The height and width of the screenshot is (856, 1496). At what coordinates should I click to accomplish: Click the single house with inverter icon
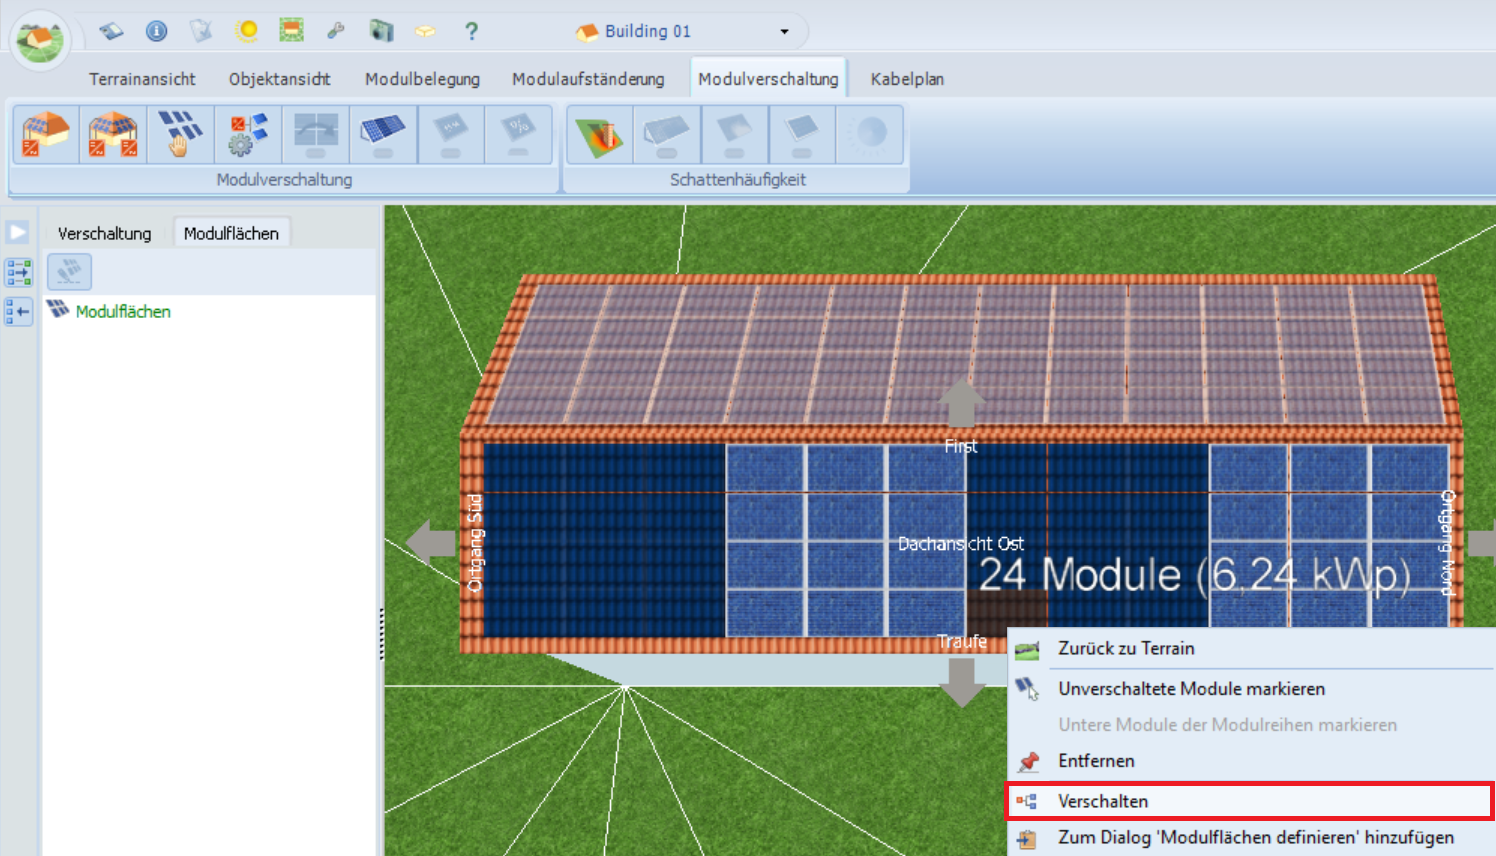pyautogui.click(x=45, y=134)
